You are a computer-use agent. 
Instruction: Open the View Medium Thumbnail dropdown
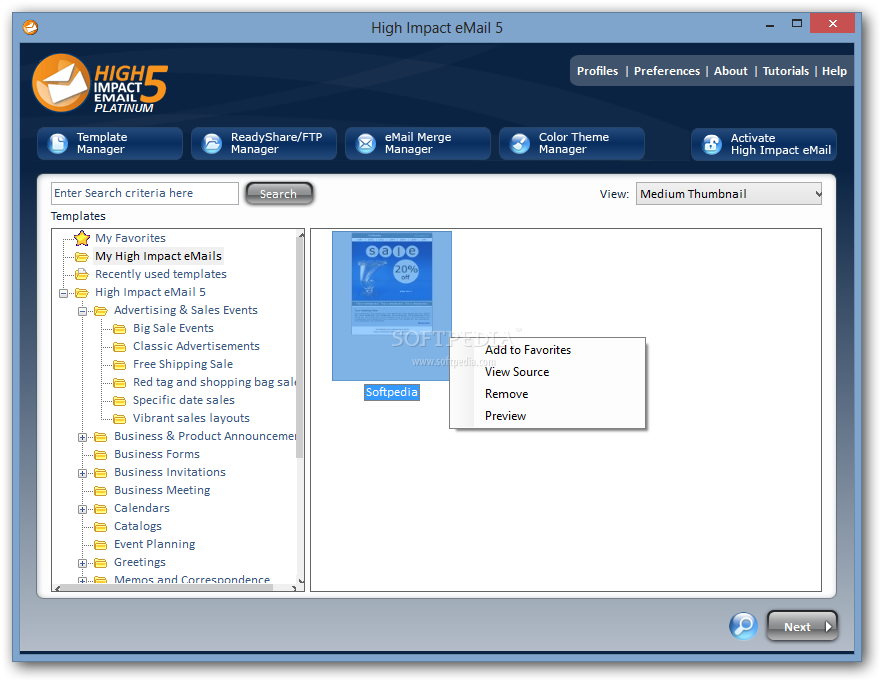(728, 194)
